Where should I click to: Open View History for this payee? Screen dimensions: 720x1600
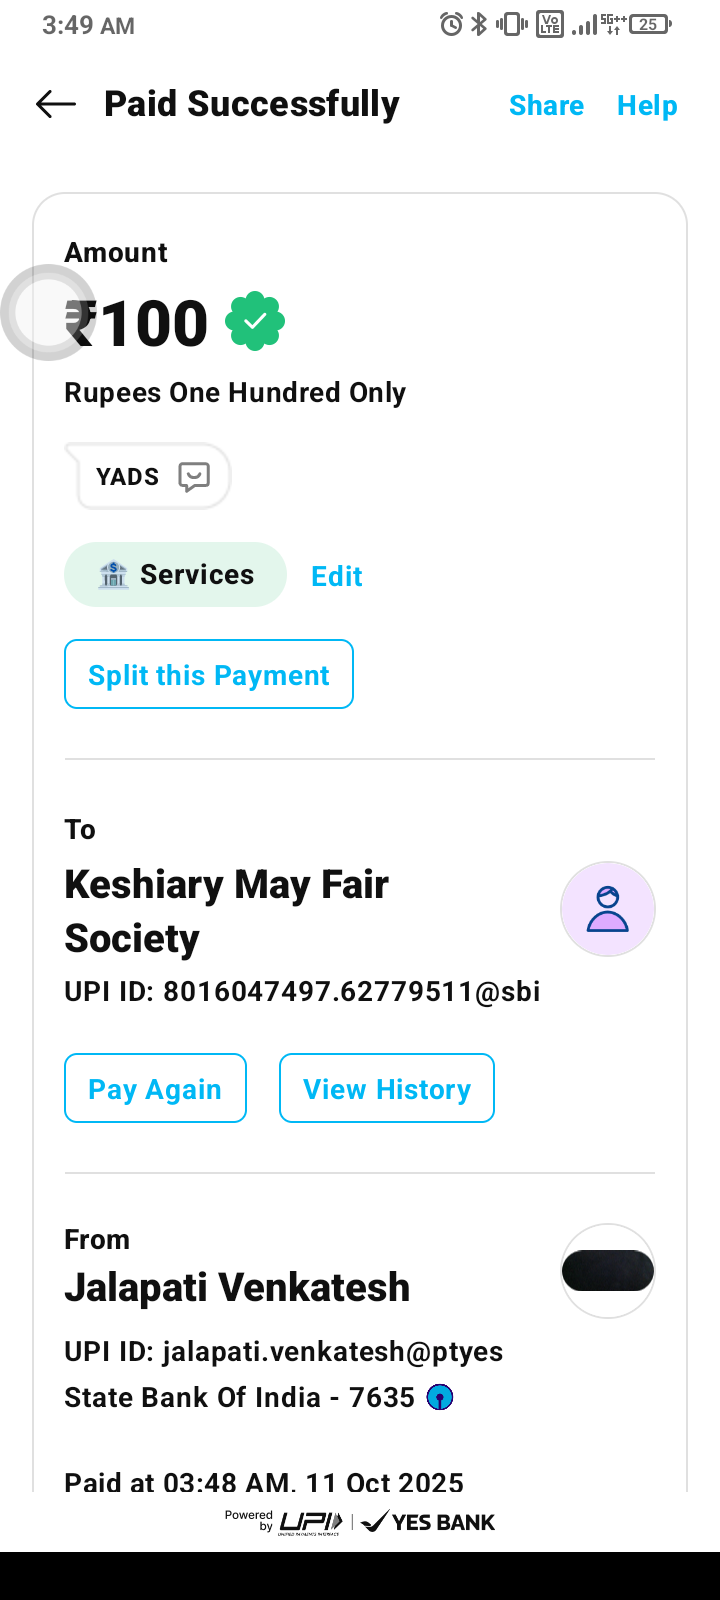[387, 1088]
